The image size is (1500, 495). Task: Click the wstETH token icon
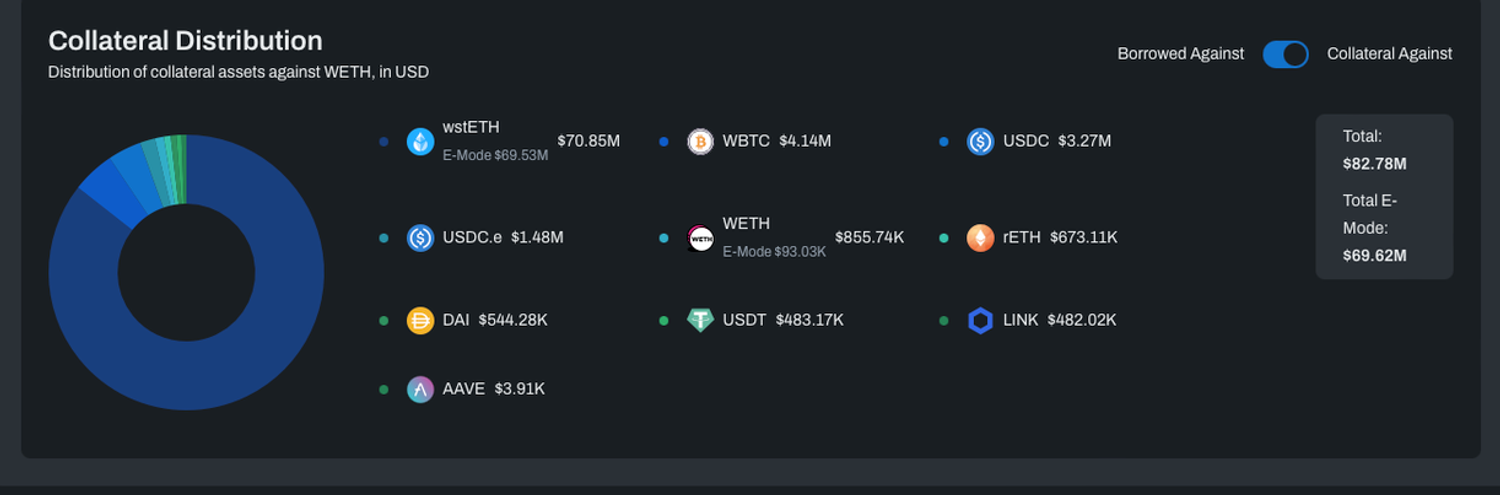420,141
